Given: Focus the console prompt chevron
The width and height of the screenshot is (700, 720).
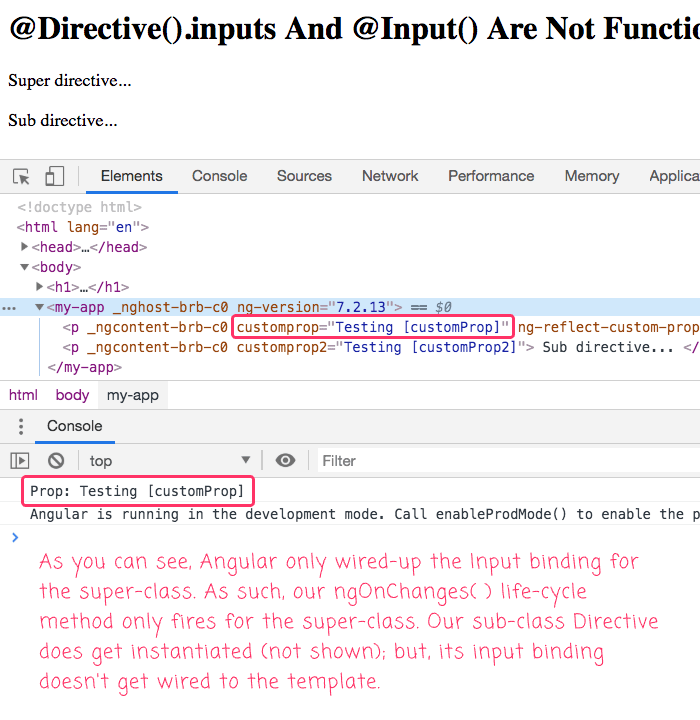Looking at the screenshot, I should pyautogui.click(x=15, y=537).
